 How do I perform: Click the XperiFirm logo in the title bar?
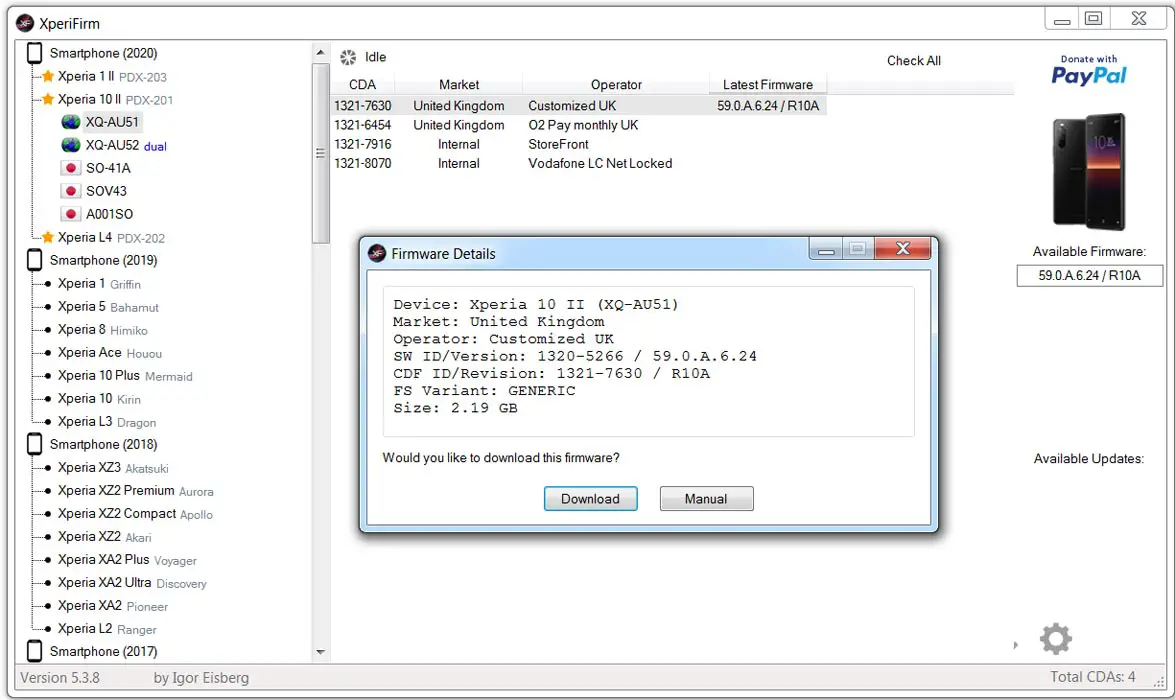[25, 23]
